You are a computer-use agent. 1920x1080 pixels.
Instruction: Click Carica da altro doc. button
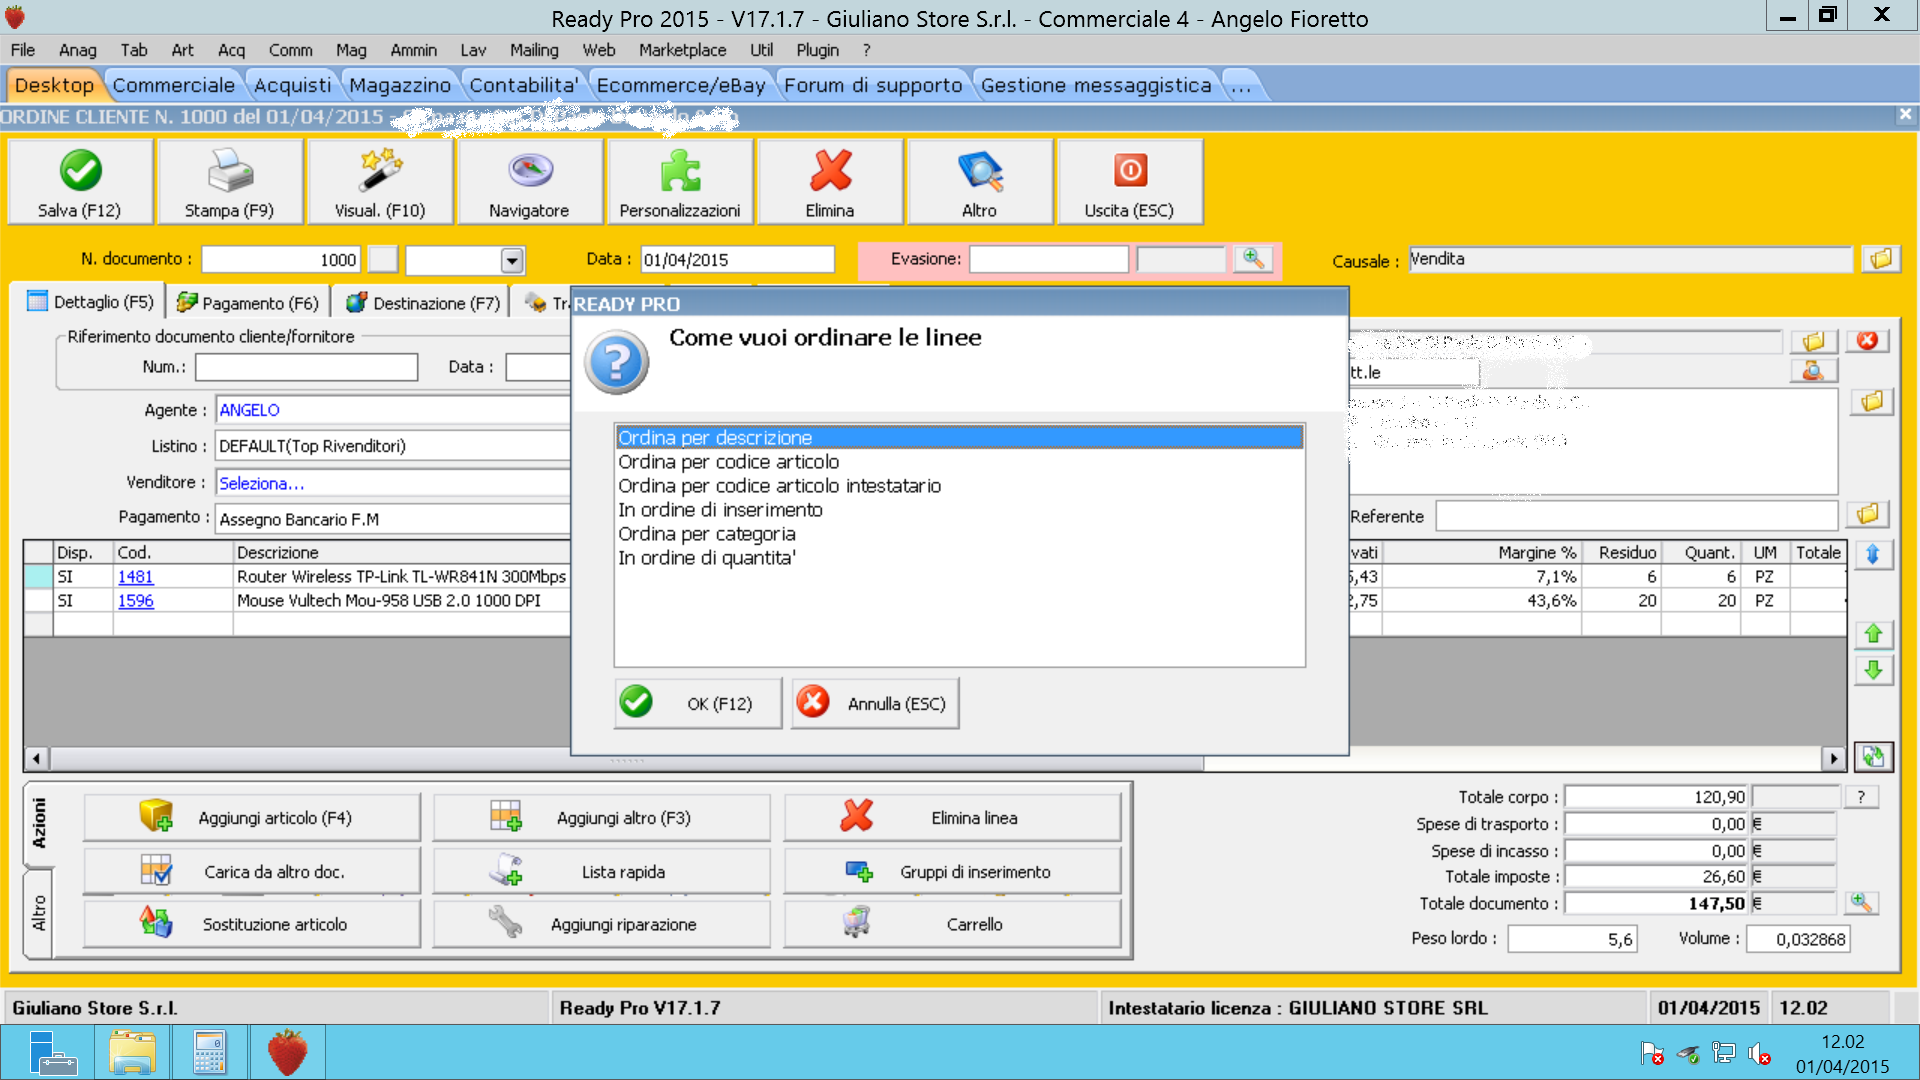coord(252,871)
